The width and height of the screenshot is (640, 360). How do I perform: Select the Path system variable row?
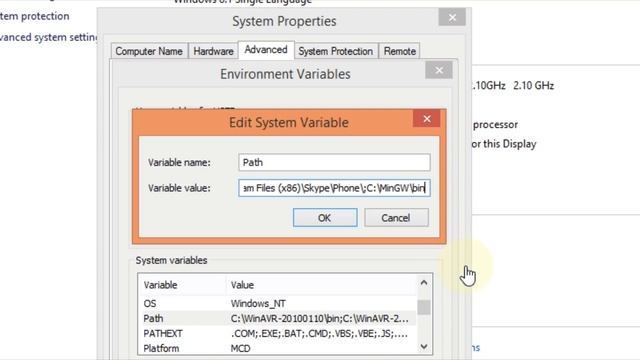coord(278,318)
